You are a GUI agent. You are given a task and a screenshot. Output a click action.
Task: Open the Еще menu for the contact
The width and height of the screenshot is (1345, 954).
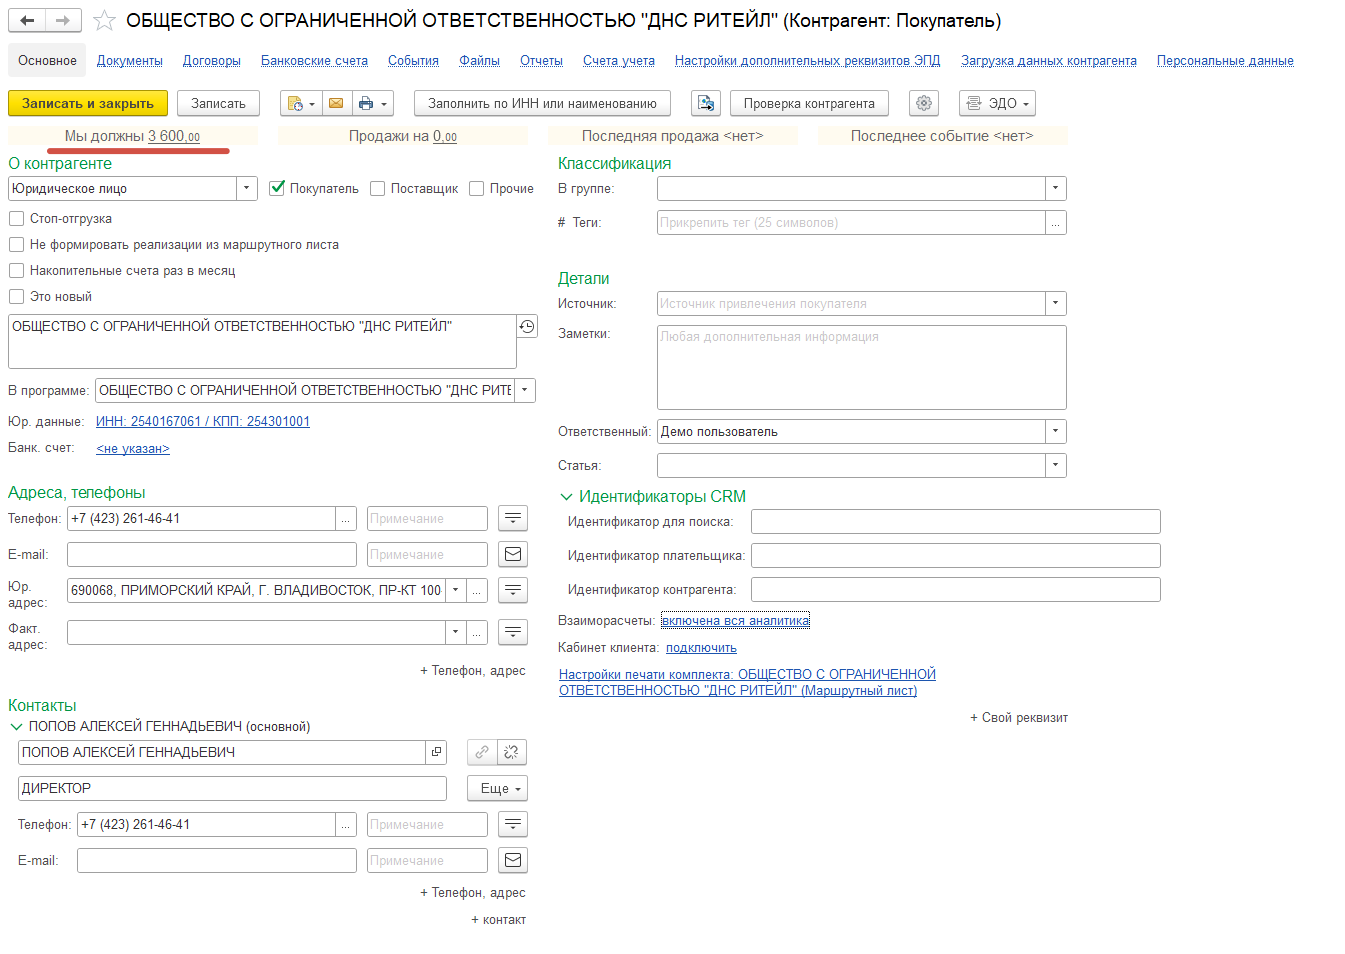coord(497,788)
